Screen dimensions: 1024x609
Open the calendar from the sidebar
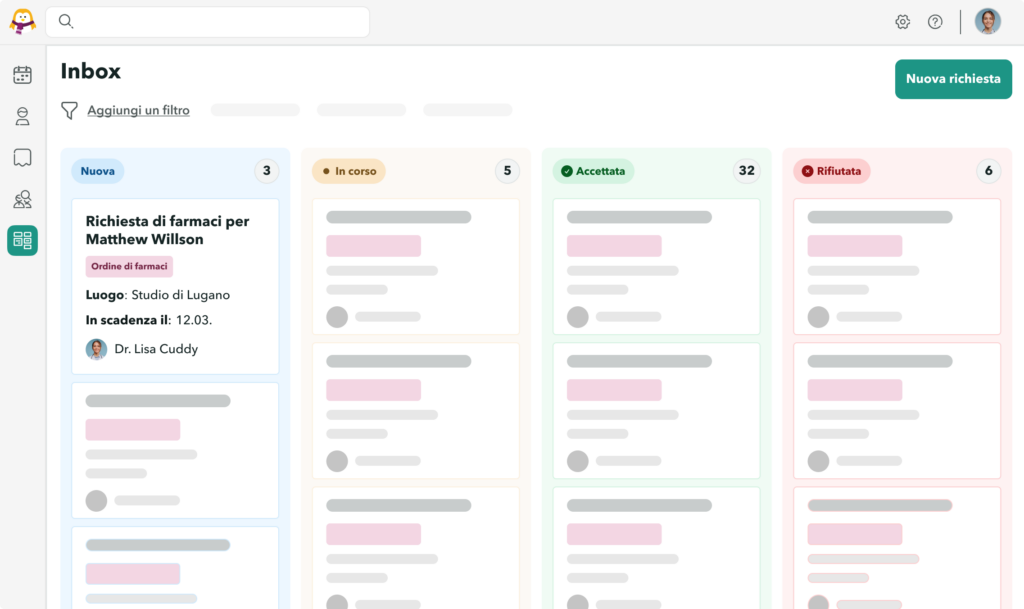(x=22, y=74)
